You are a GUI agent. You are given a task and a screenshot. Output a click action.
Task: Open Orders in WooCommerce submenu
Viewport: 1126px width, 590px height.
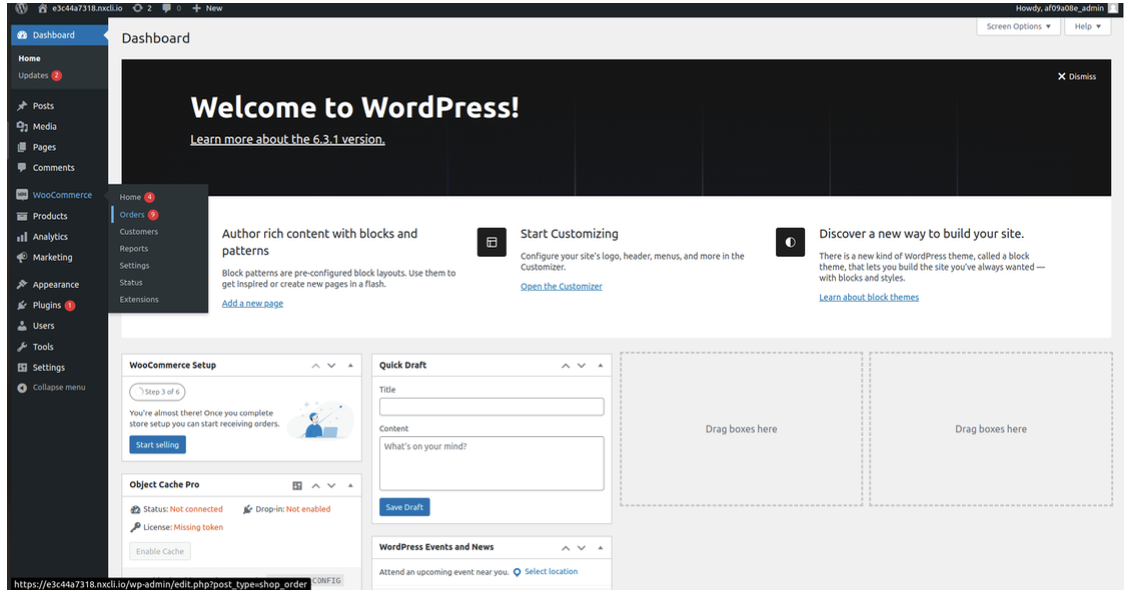[x=132, y=215]
